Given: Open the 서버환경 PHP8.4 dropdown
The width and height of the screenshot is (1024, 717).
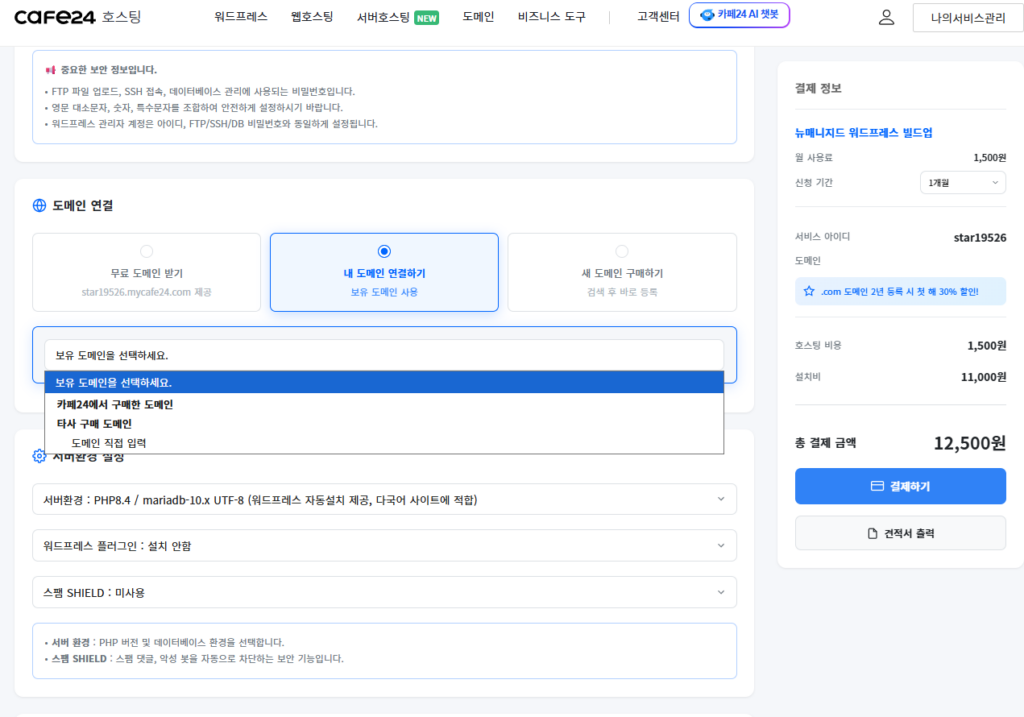Looking at the screenshot, I should [x=384, y=499].
